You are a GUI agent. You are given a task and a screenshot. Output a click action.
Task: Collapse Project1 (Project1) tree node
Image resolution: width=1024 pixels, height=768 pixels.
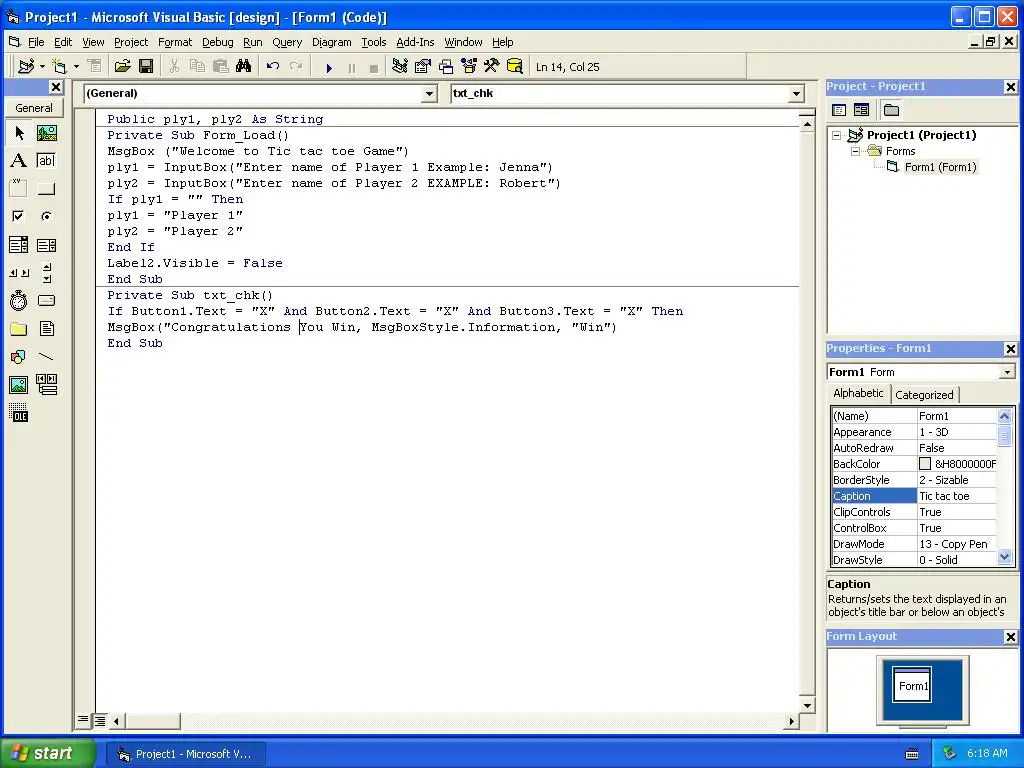(x=837, y=135)
